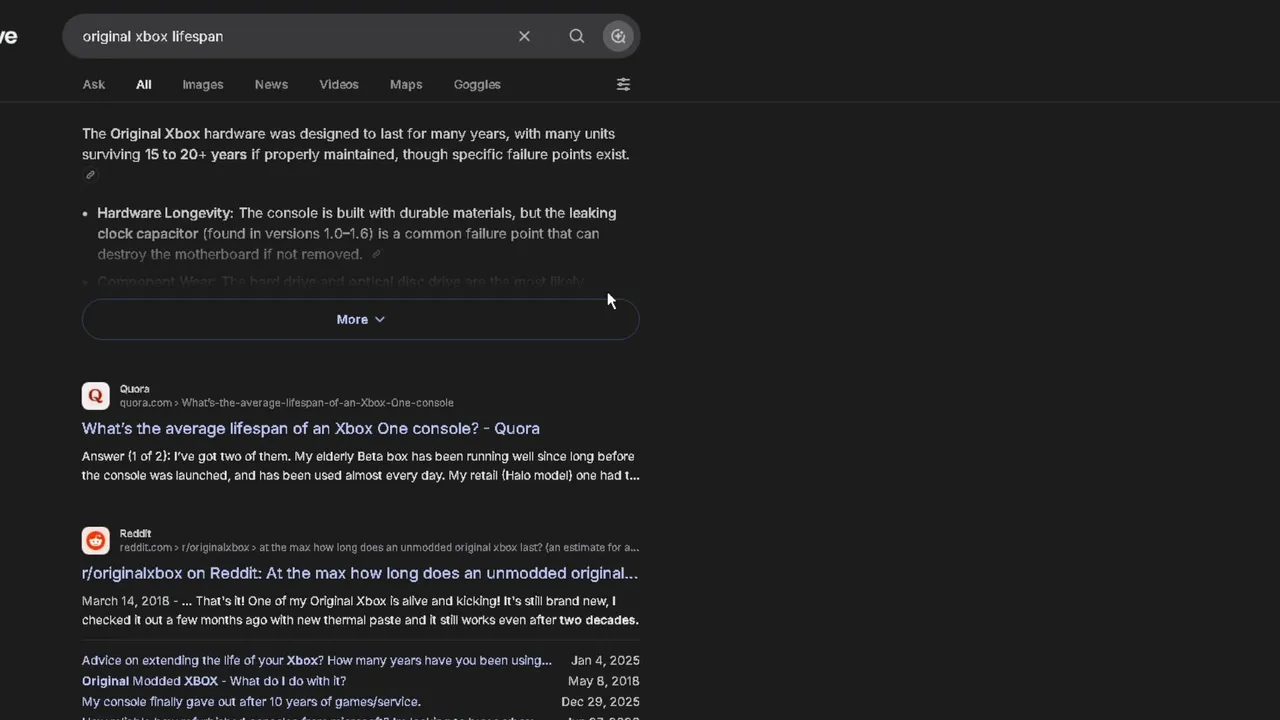Click the 'Dec 29, 2025' date
Screen dimensions: 1280x720
600,702
